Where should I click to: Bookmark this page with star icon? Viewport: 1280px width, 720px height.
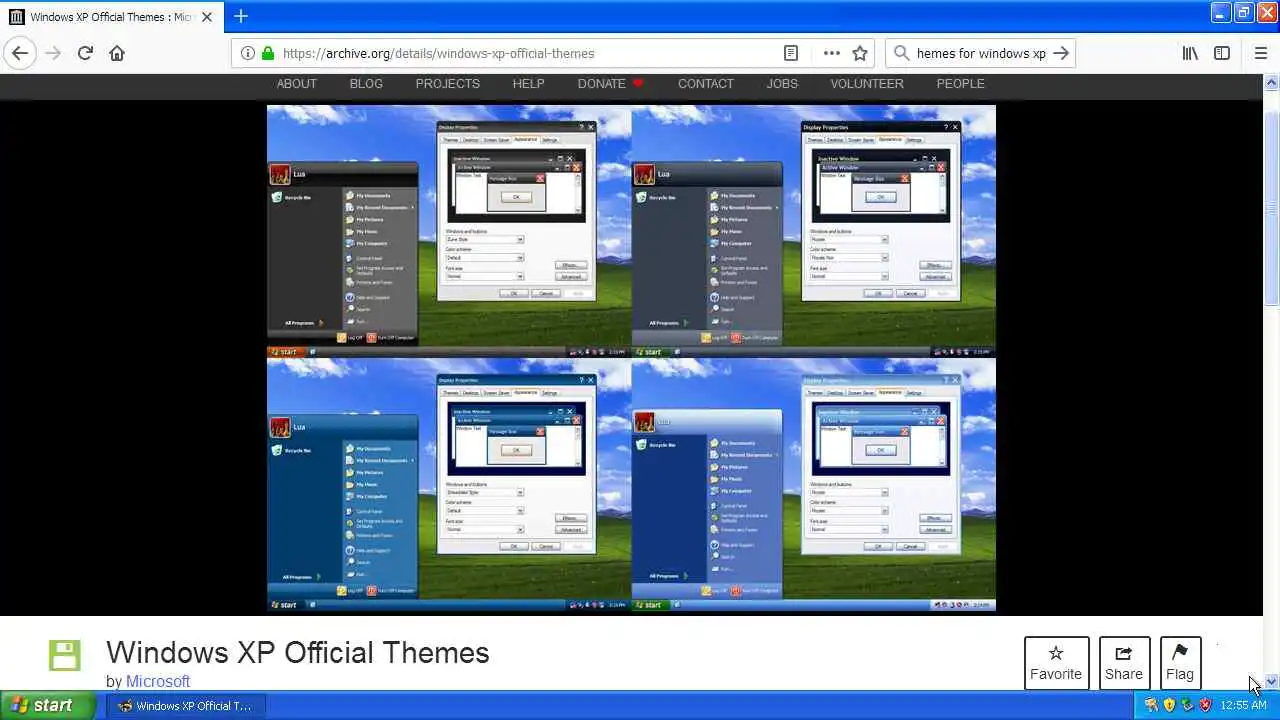pyautogui.click(x=860, y=53)
